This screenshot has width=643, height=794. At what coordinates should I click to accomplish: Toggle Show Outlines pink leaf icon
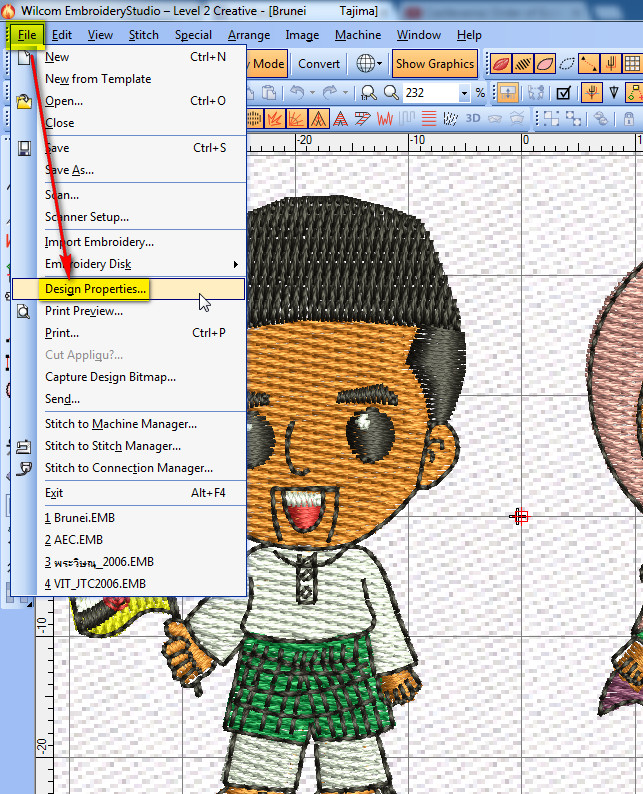click(x=545, y=64)
